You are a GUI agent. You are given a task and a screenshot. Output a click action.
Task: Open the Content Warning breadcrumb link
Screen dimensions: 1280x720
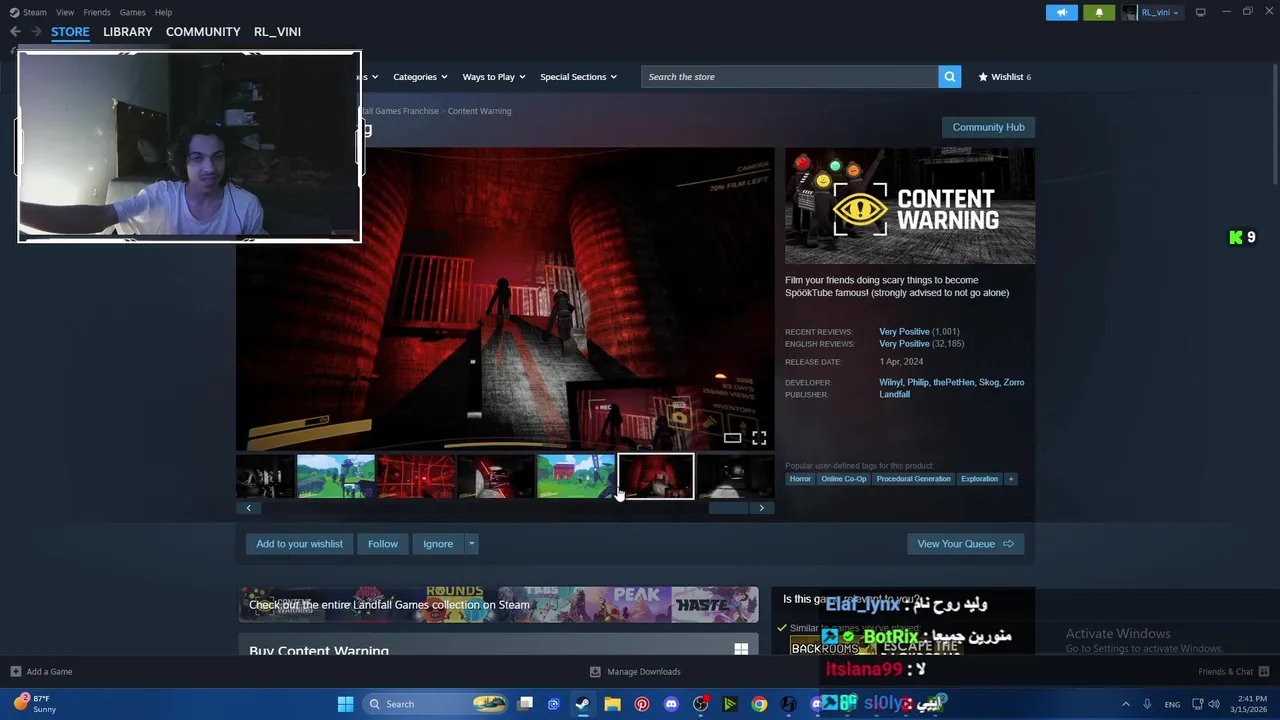point(479,111)
